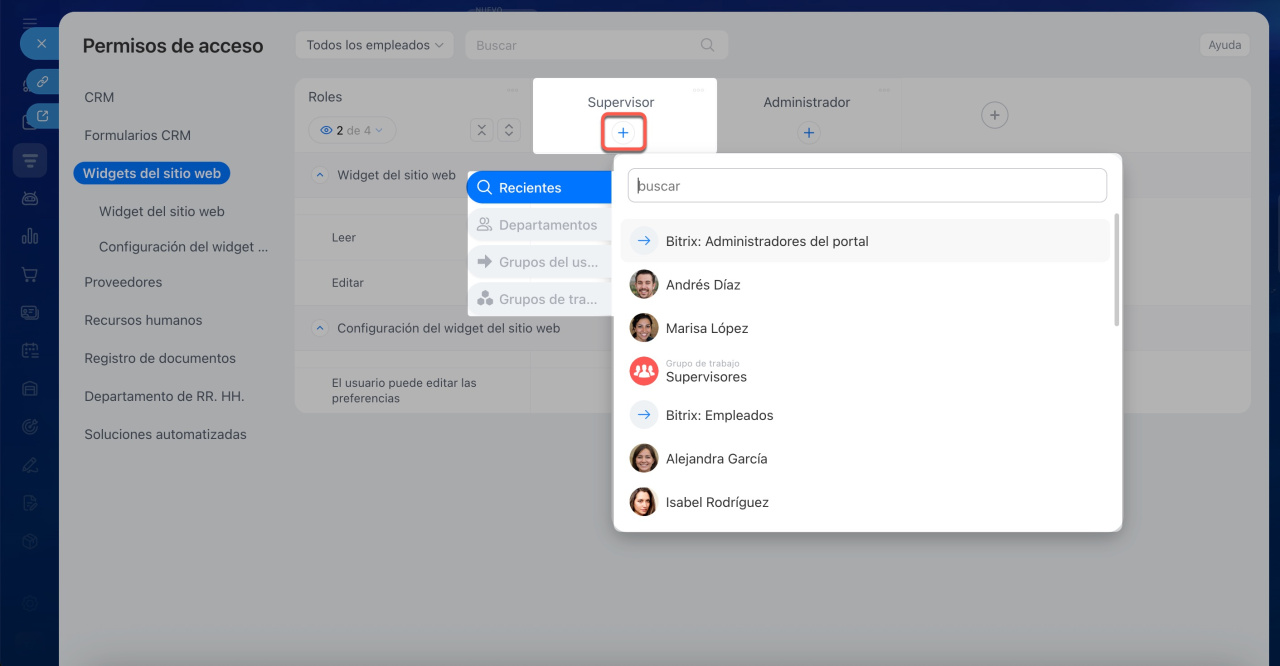Click the buscar field in the user picker
1280x666 pixels.
[x=866, y=185]
